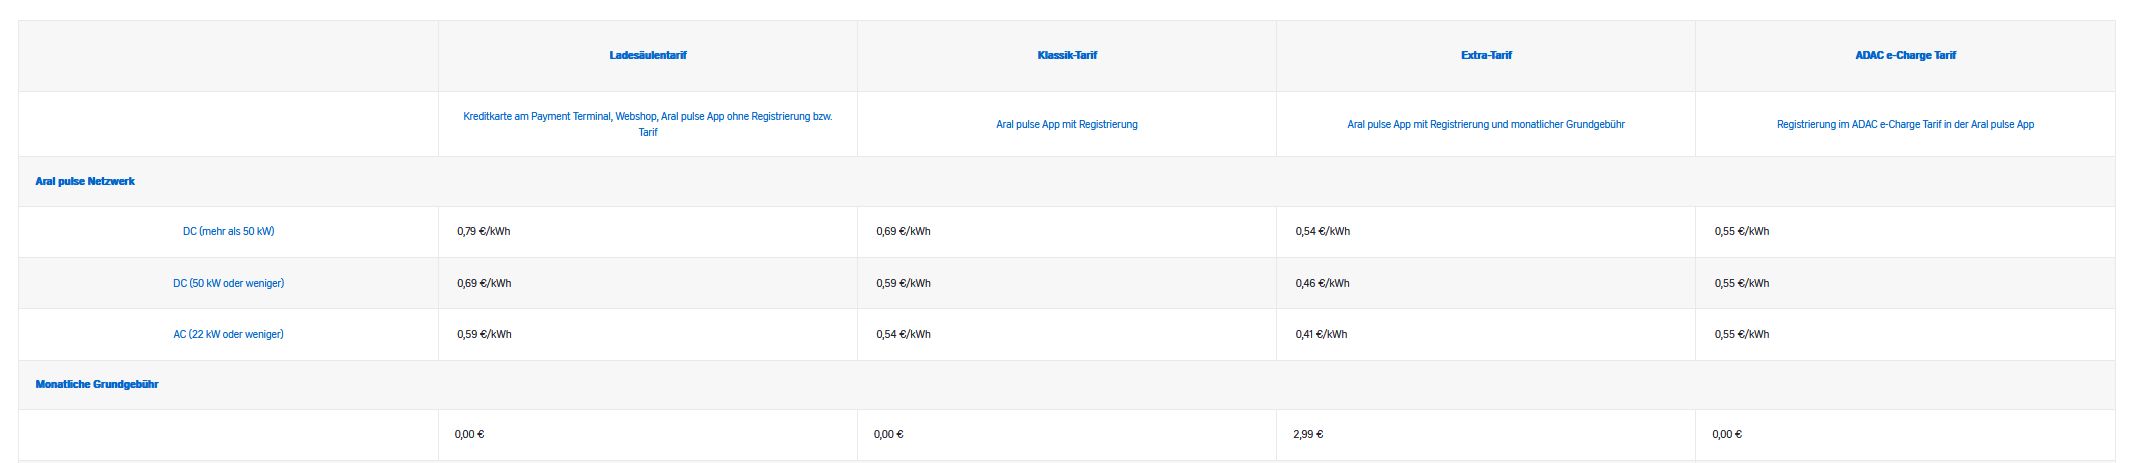The height and width of the screenshot is (463, 2130).
Task: Click the AC (22 kW oder weniger) label
Action: click(x=228, y=335)
